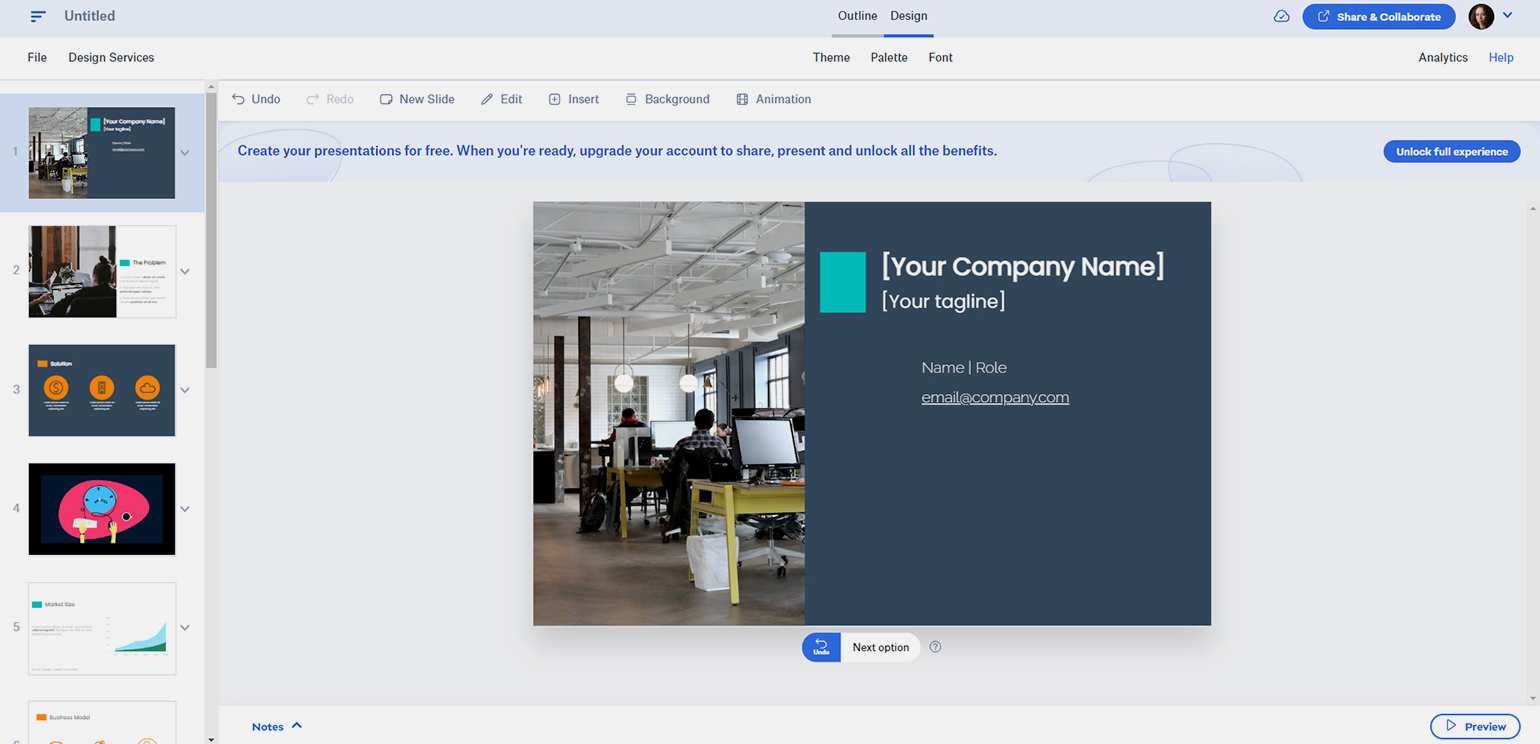Expand options chevron for slide 3
This screenshot has width=1540, height=744.
point(185,390)
